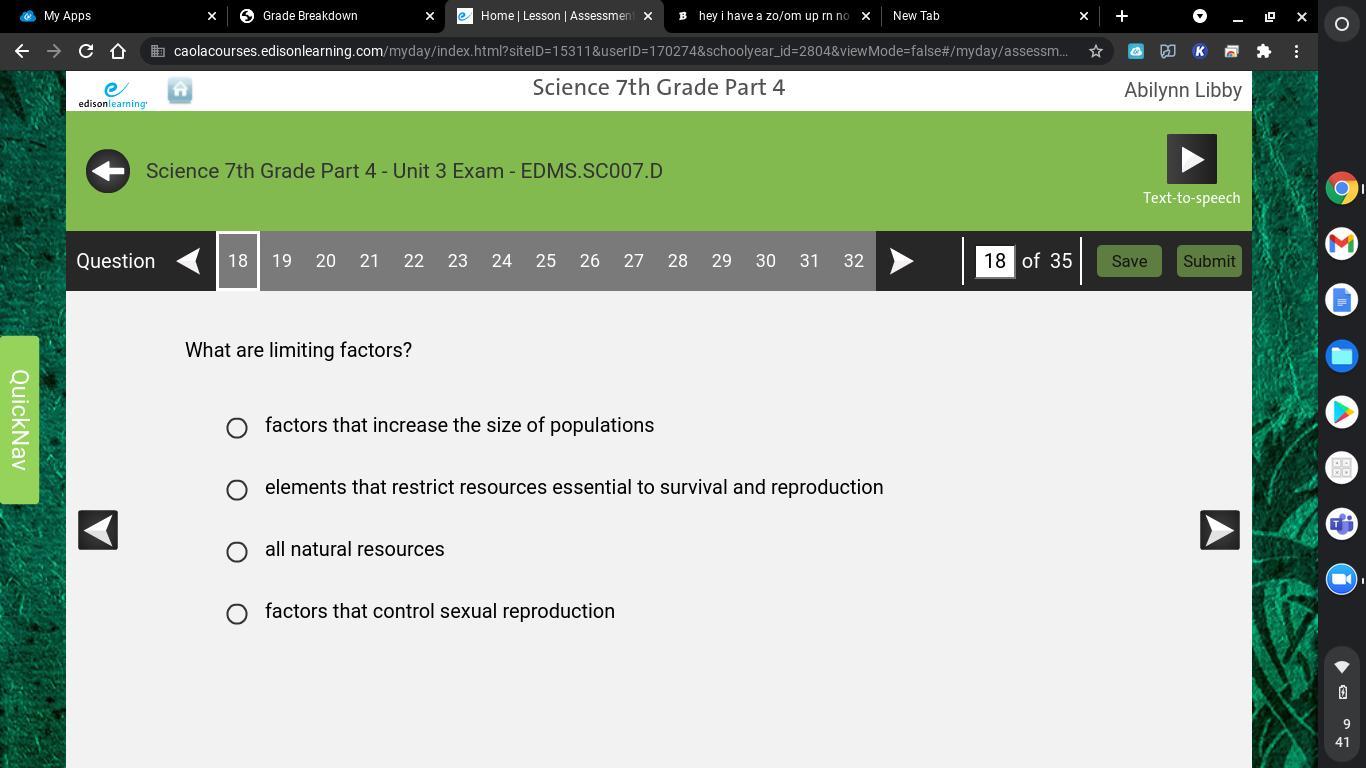Show earlier question numbers with left arrow
This screenshot has height=768, width=1366.
point(188,261)
